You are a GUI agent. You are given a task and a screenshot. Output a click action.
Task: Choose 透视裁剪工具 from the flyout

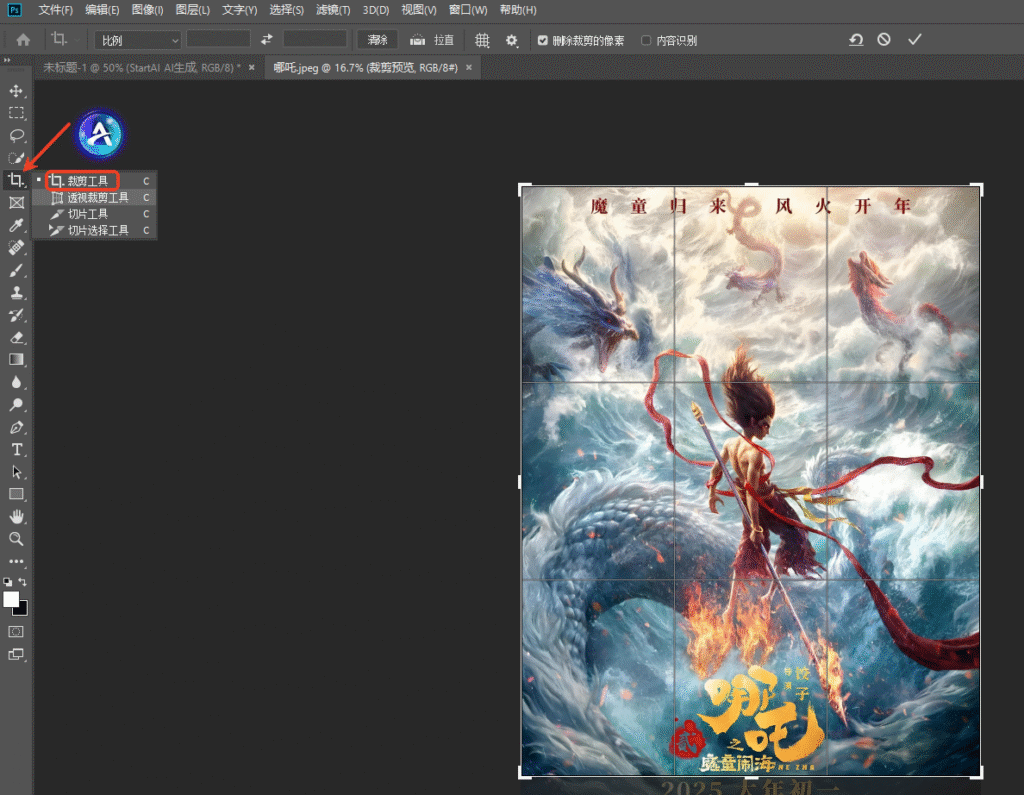pos(94,197)
